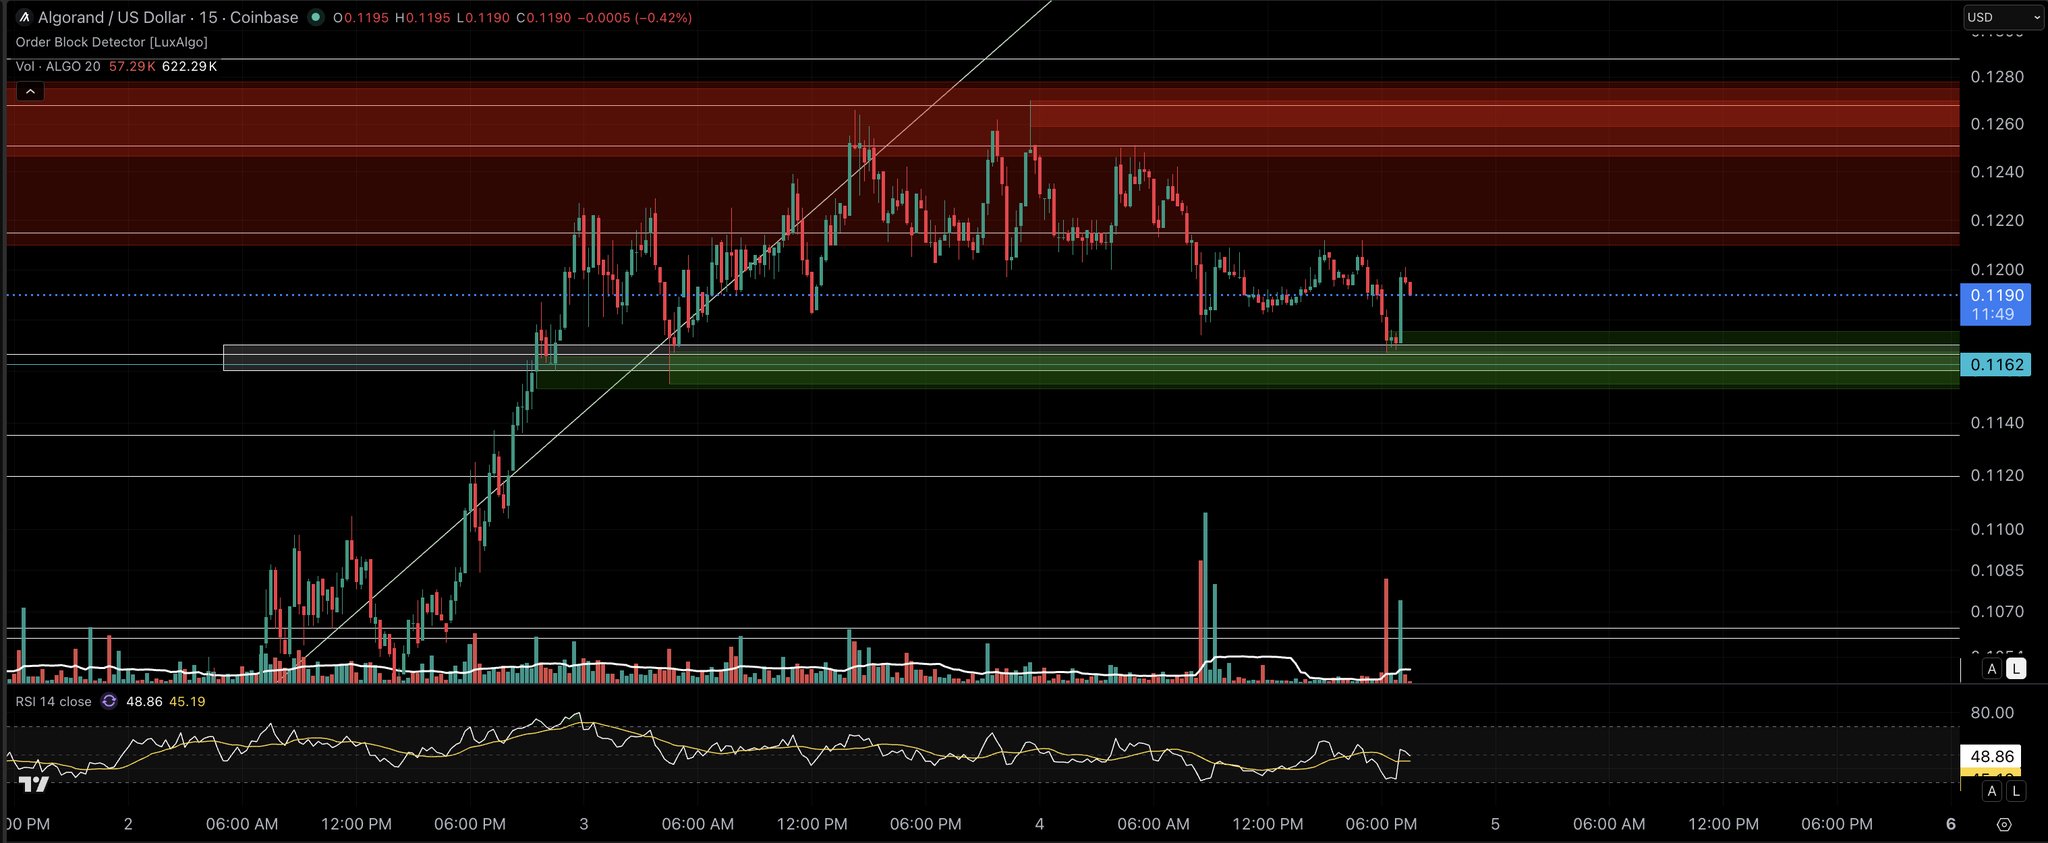Click the Algorand logo icon
The height and width of the screenshot is (843, 2048).
point(25,17)
